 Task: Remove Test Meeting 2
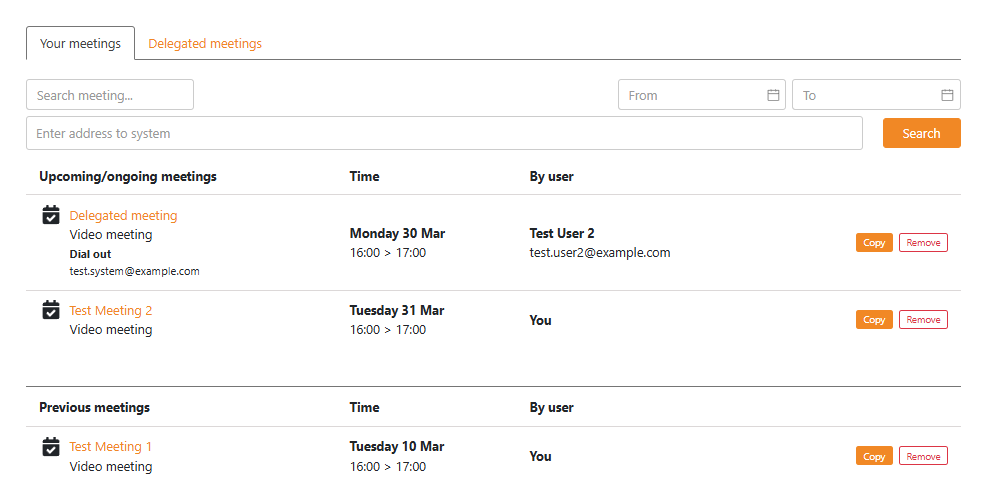(923, 320)
